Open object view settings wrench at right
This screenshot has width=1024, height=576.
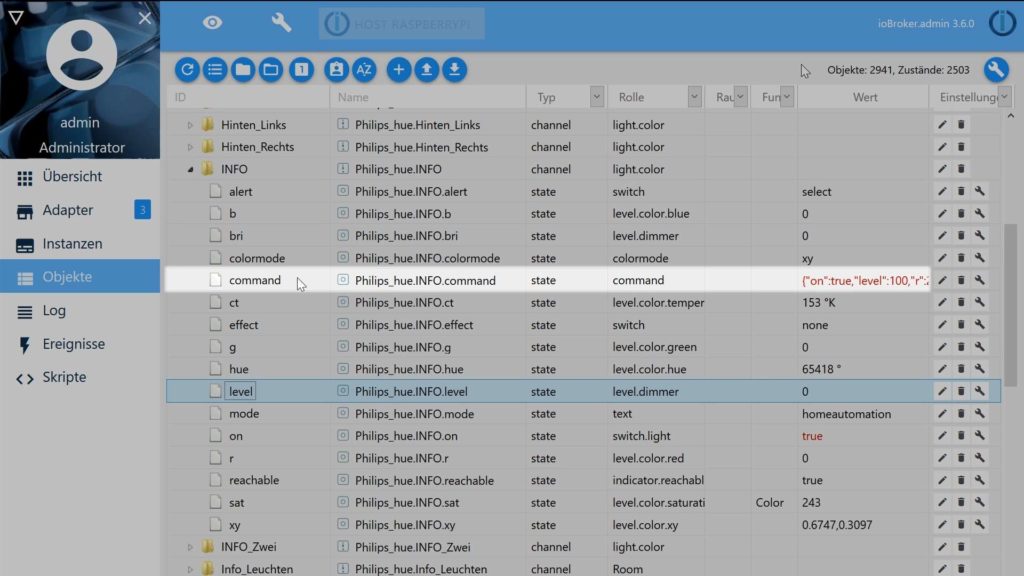click(x=996, y=70)
